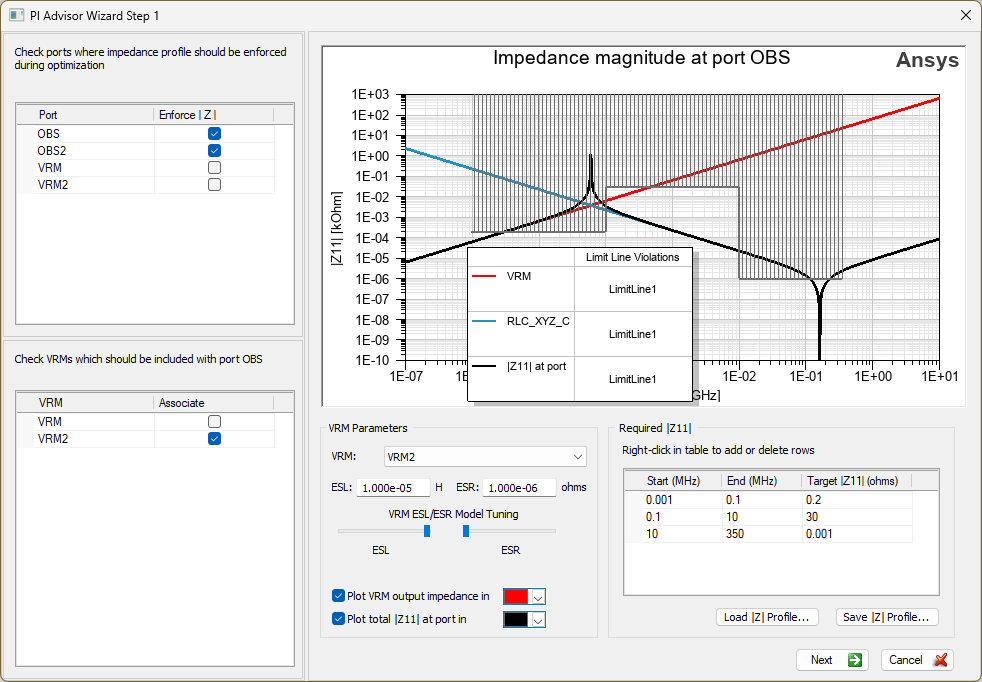
Task: Proceed with the Next button
Action: pyautogui.click(x=831, y=660)
